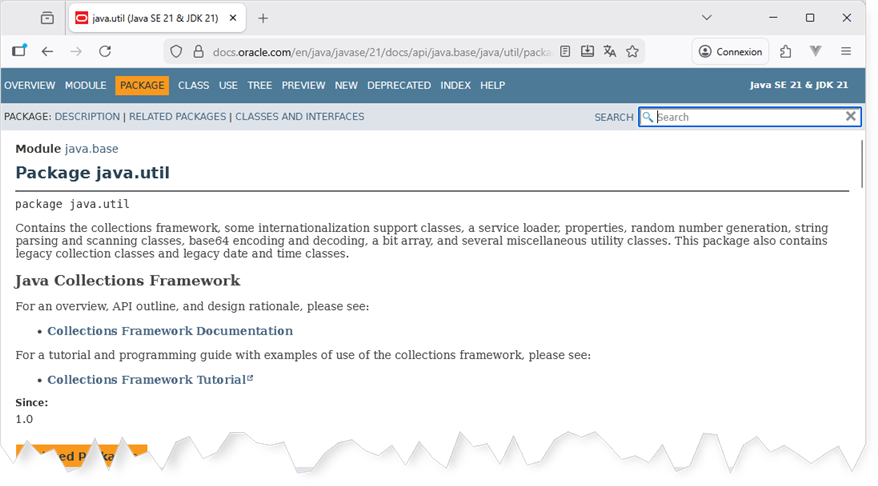
Task: Minimize the browser window
Action: [773, 18]
